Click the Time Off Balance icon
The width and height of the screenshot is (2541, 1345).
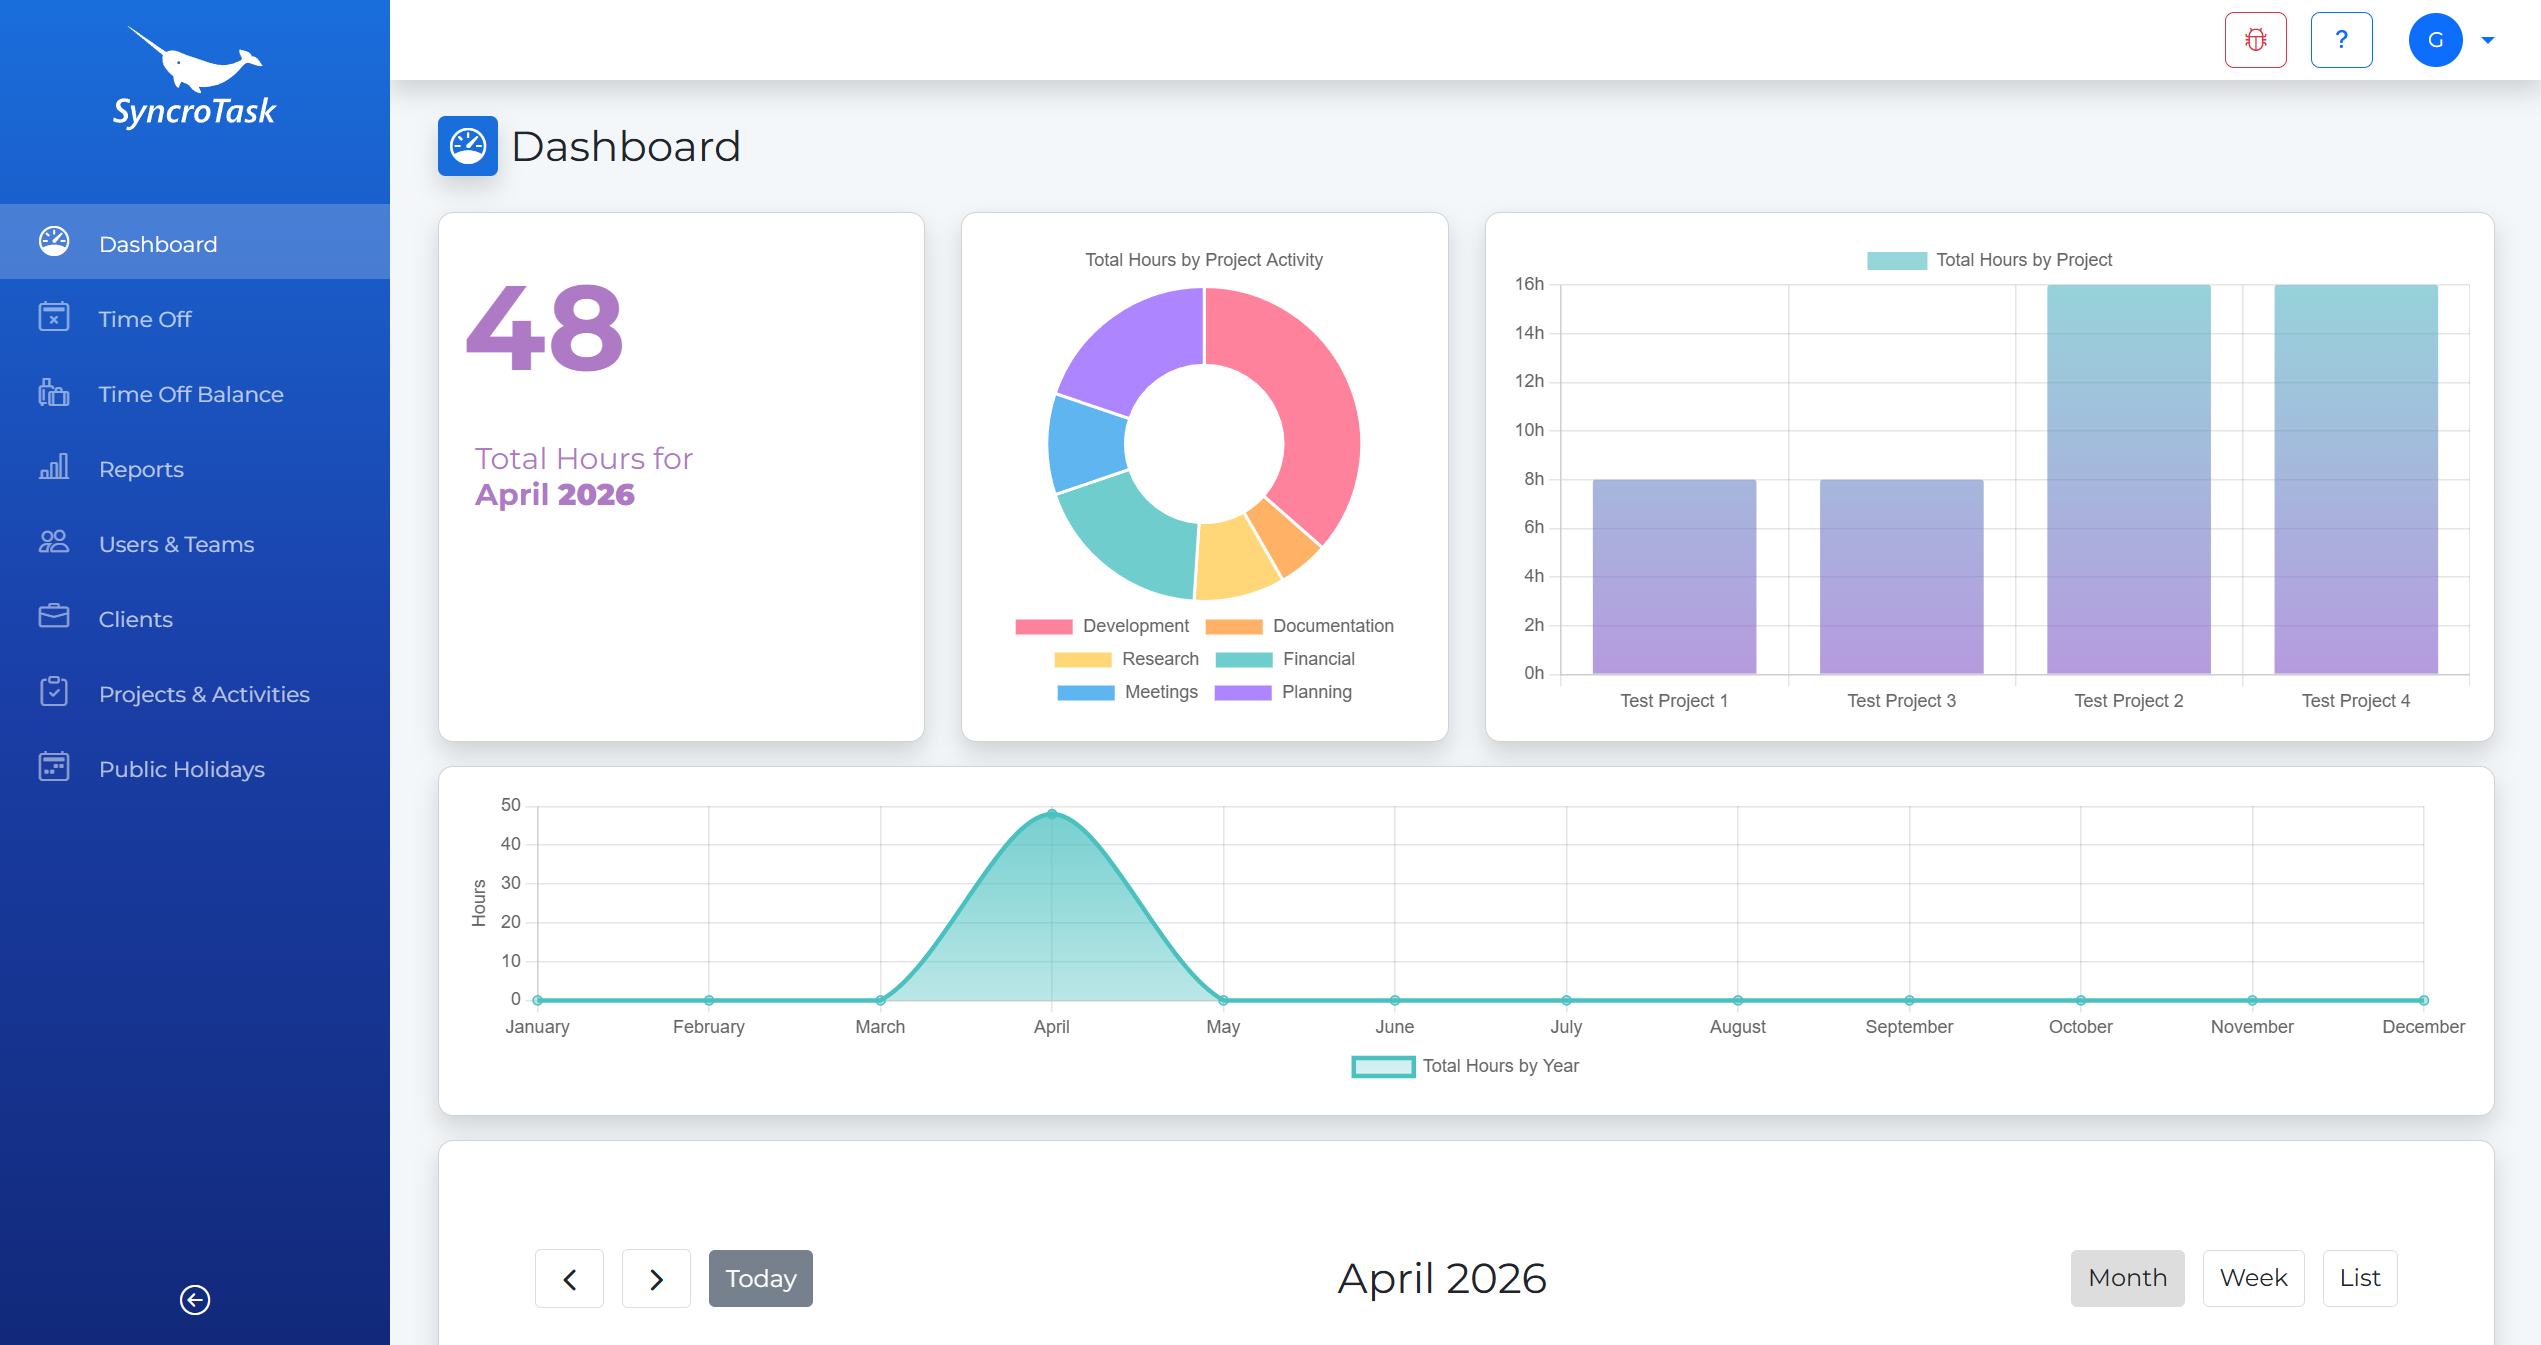(x=54, y=393)
